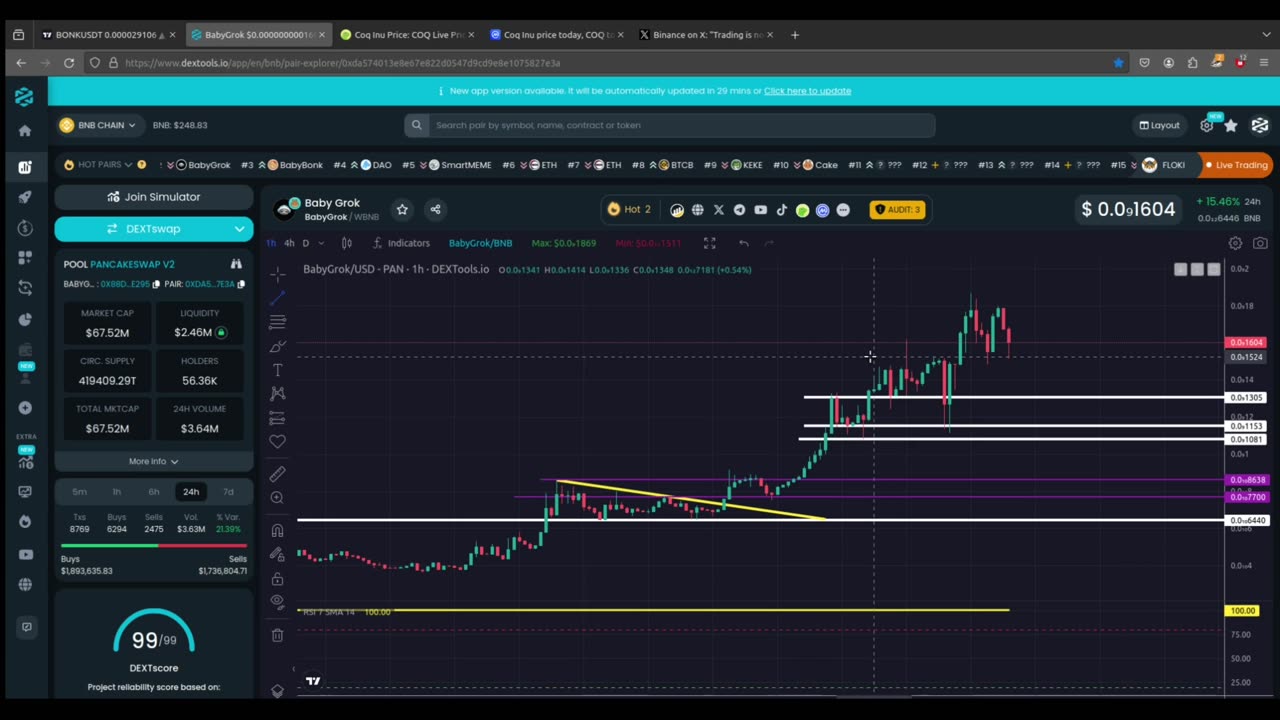1280x720 pixels.
Task: Open the flame sidebar icon
Action: (x=25, y=522)
